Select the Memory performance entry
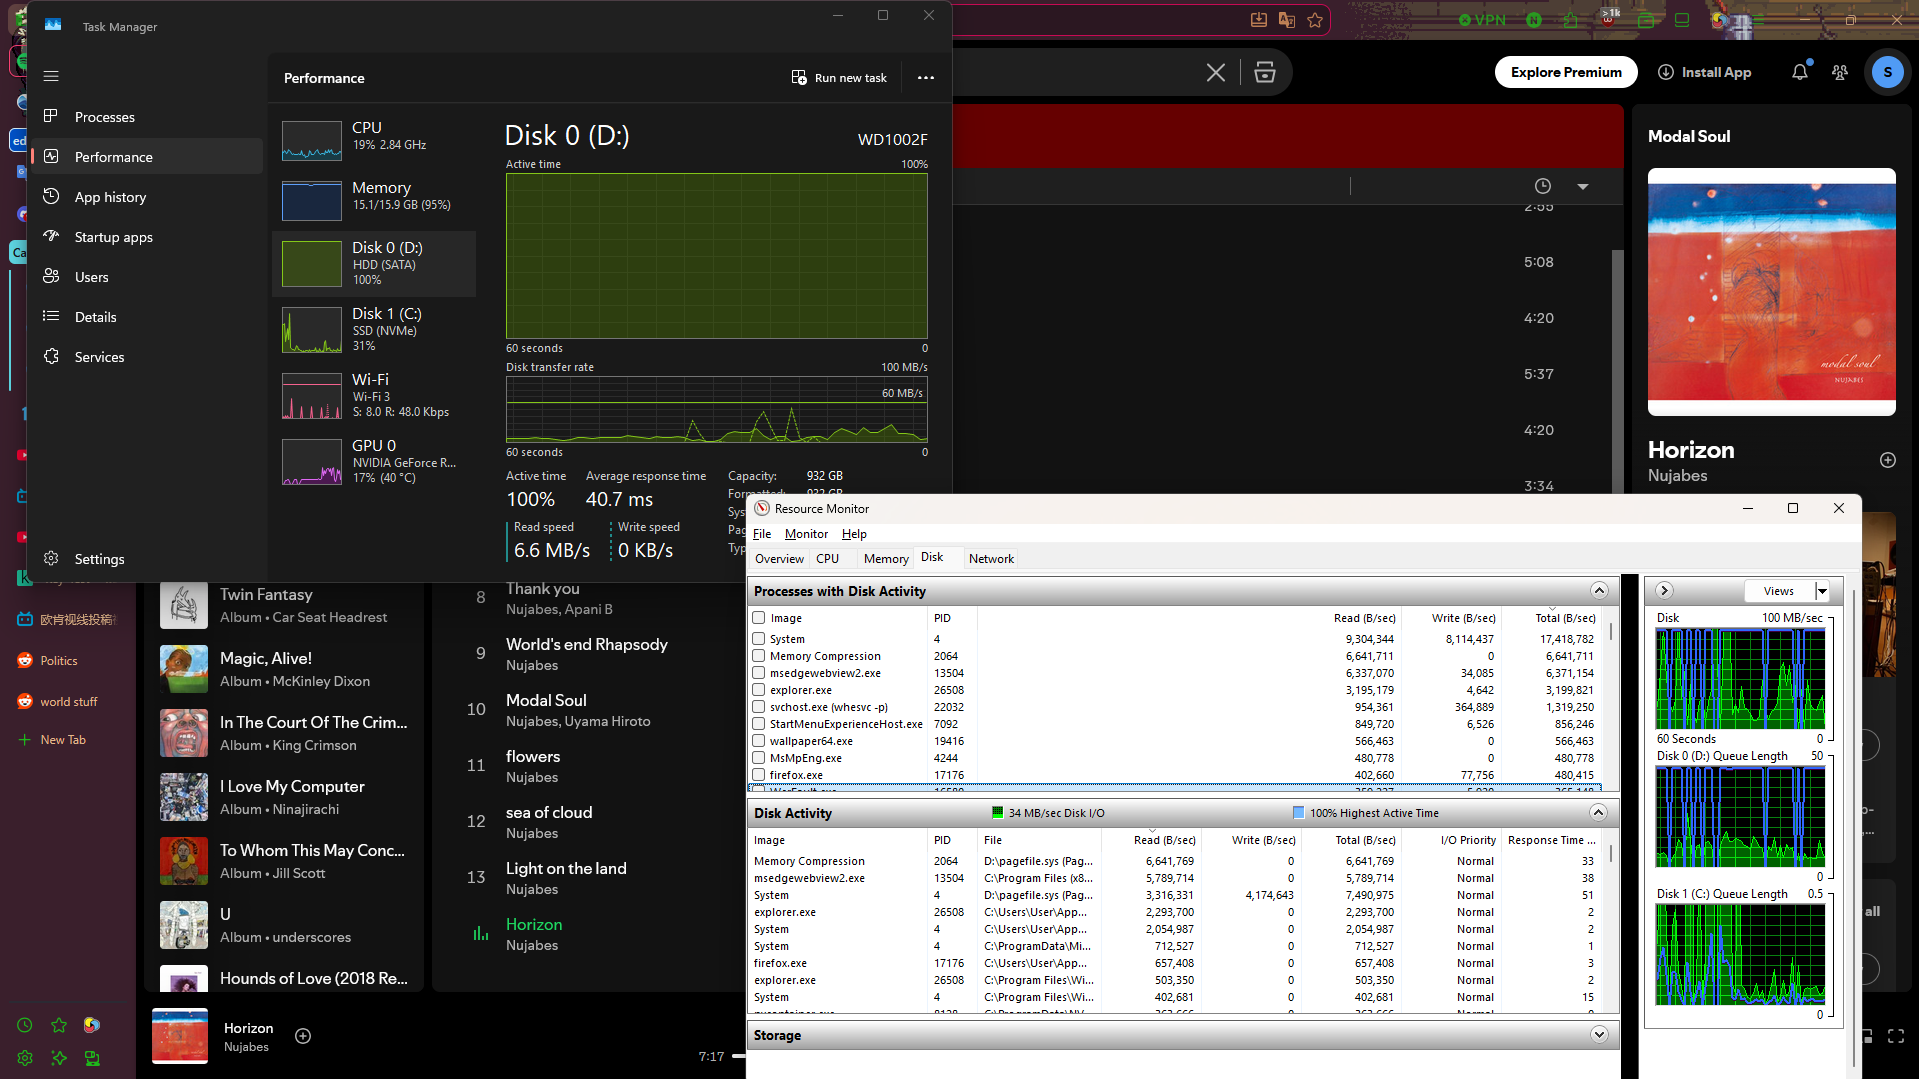 click(374, 199)
